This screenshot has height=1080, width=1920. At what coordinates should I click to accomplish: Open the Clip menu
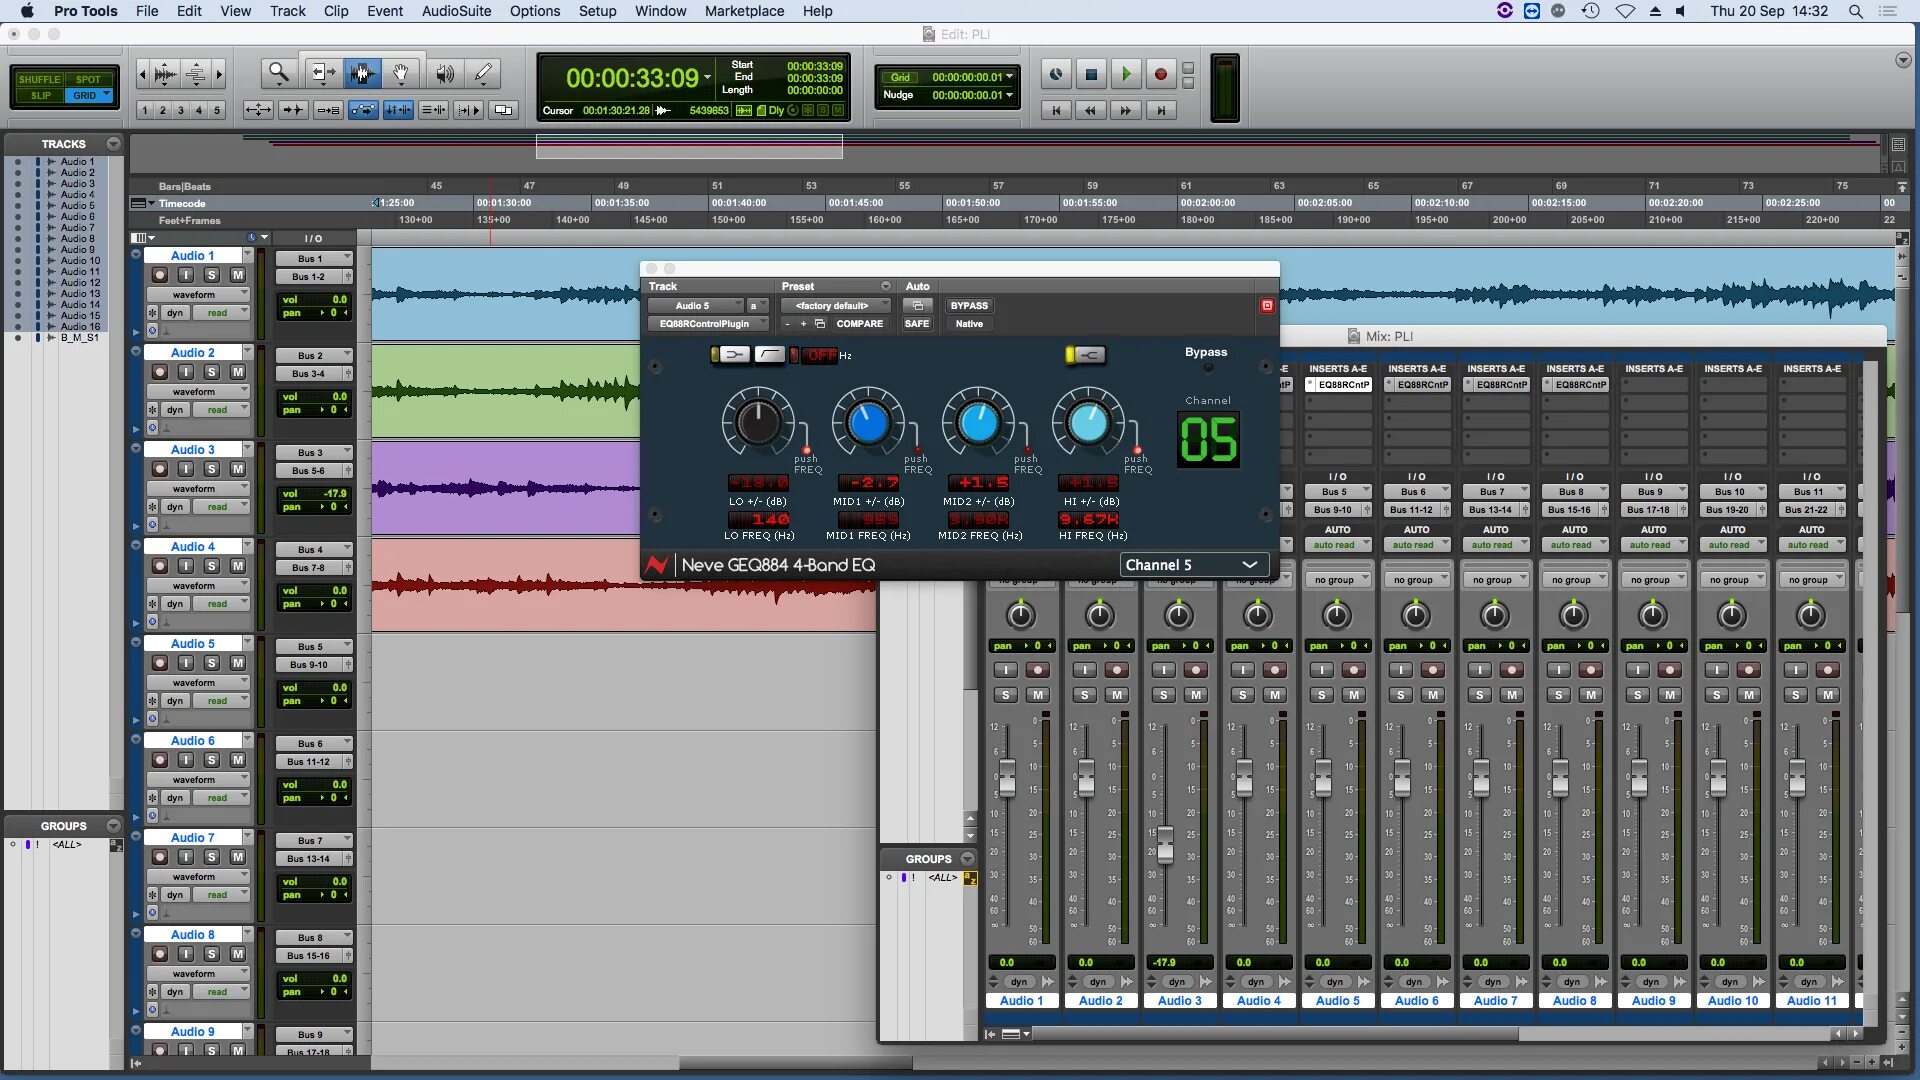pyautogui.click(x=336, y=11)
